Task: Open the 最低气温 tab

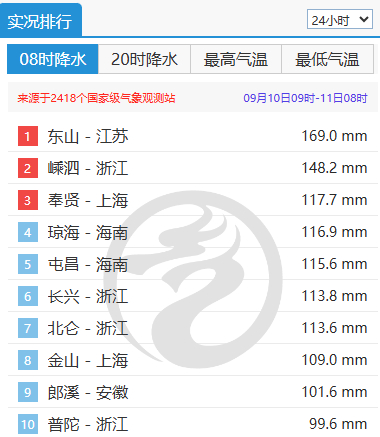Action: click(328, 59)
